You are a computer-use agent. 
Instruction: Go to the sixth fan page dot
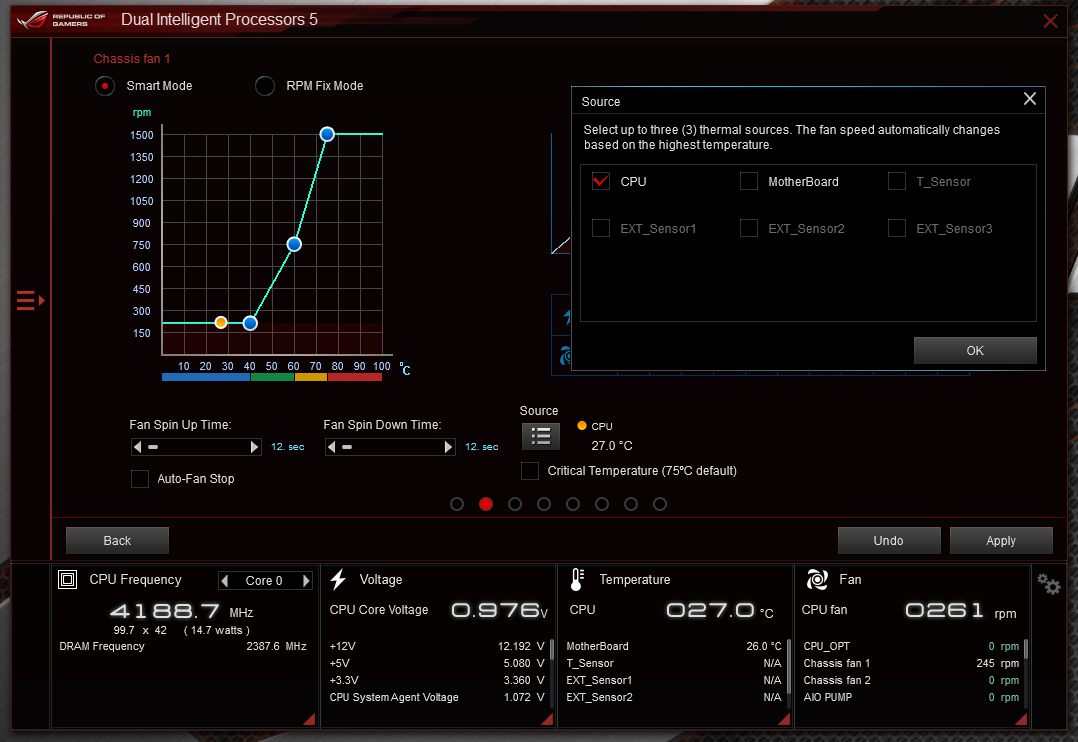[x=602, y=504]
